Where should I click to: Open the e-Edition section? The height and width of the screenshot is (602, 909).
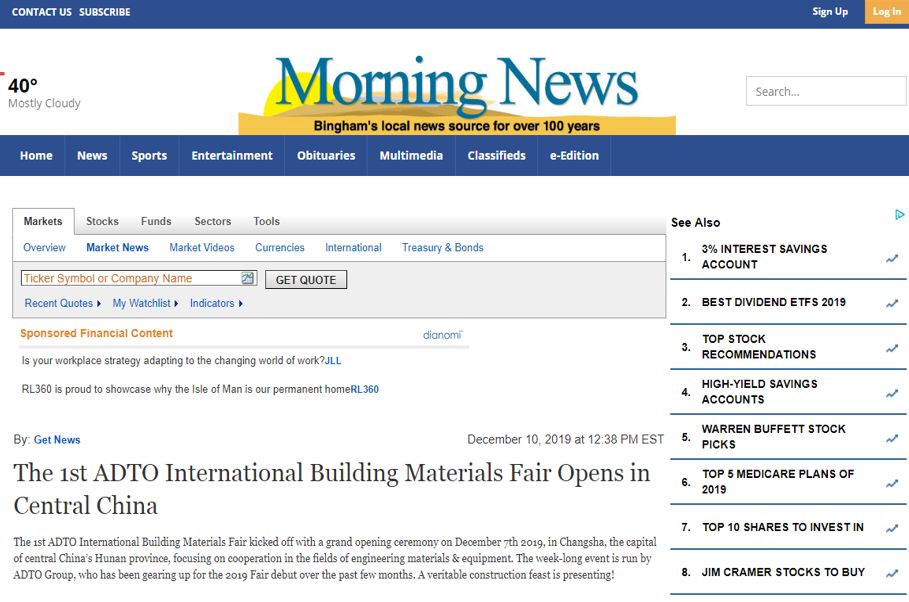point(574,155)
